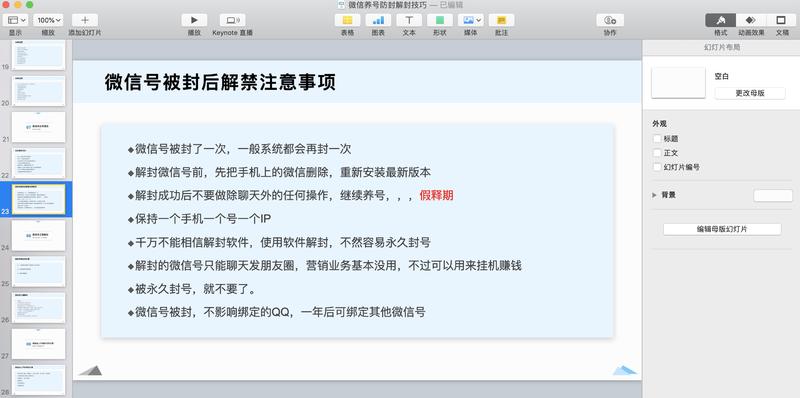This screenshot has height=398, width=800.
Task: Click the document title in window title bar
Action: [x=387, y=5]
